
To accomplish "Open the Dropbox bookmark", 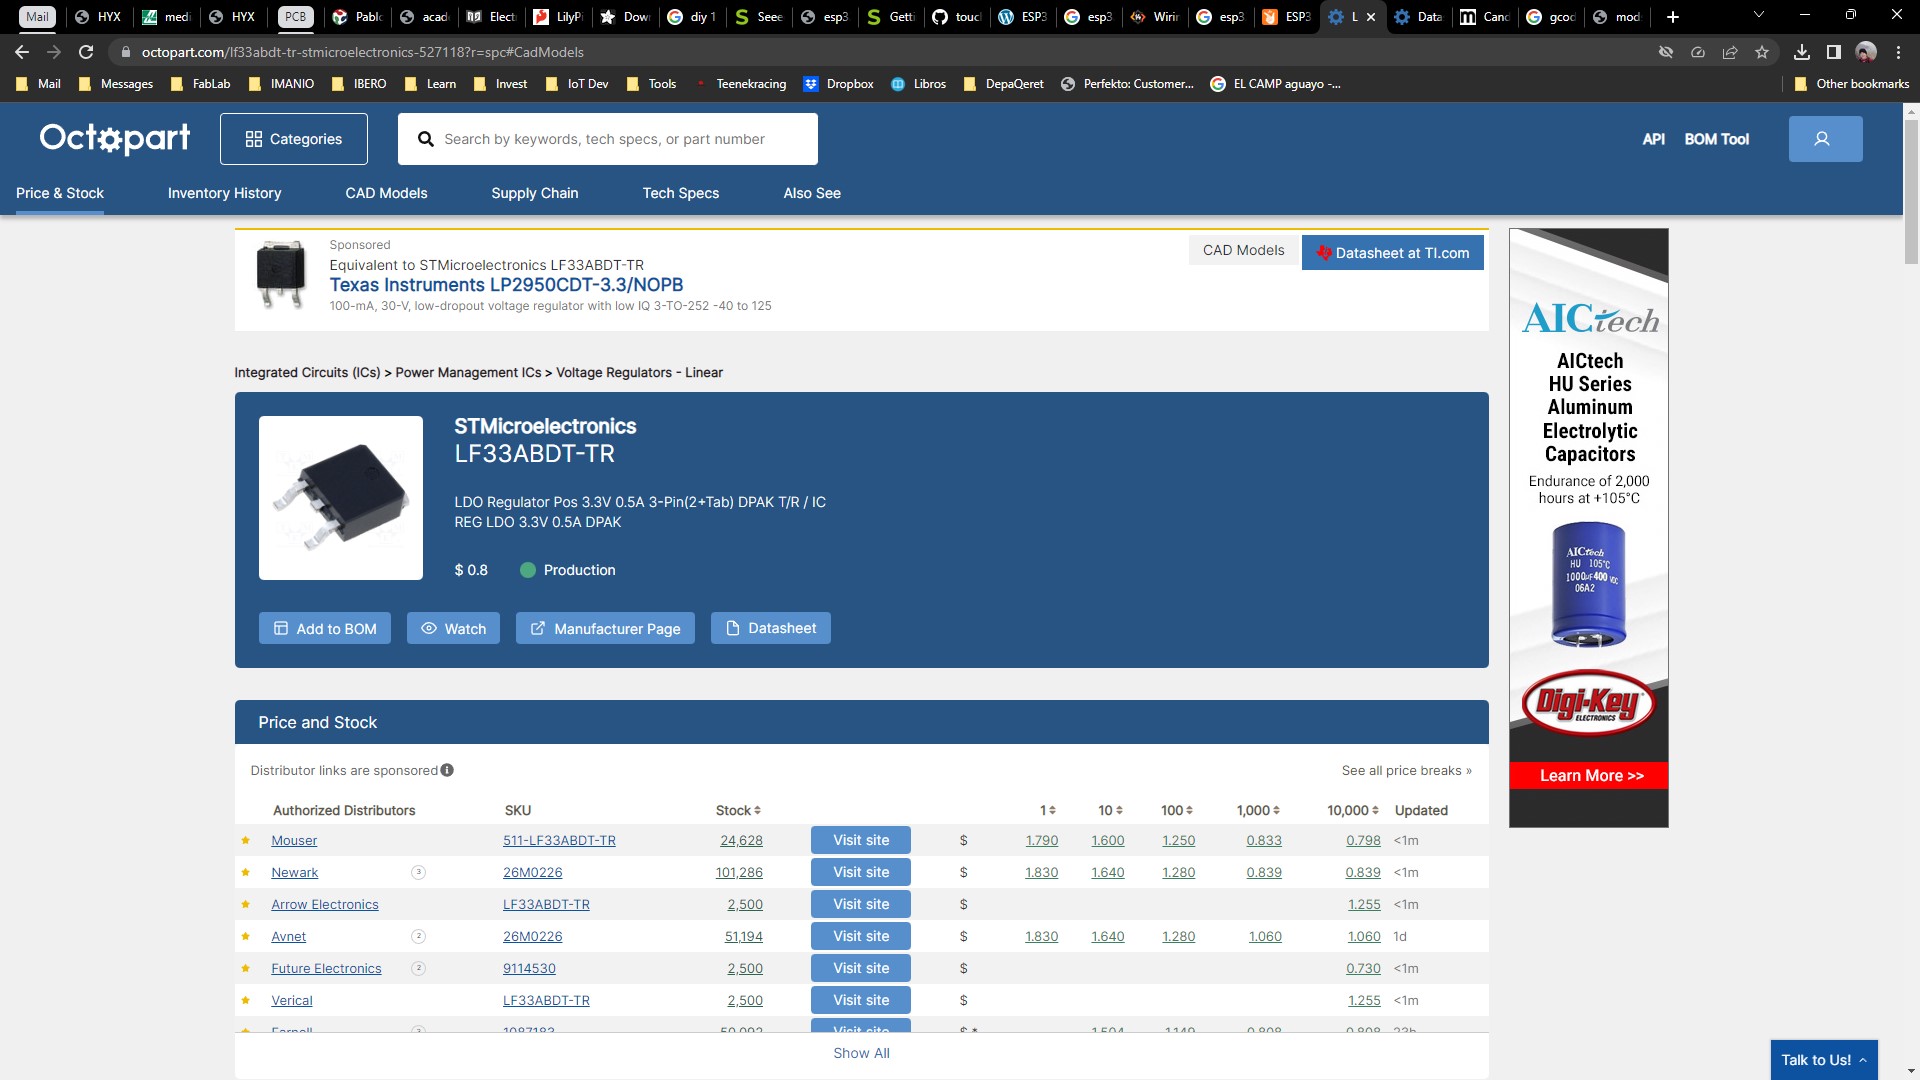I will (839, 84).
